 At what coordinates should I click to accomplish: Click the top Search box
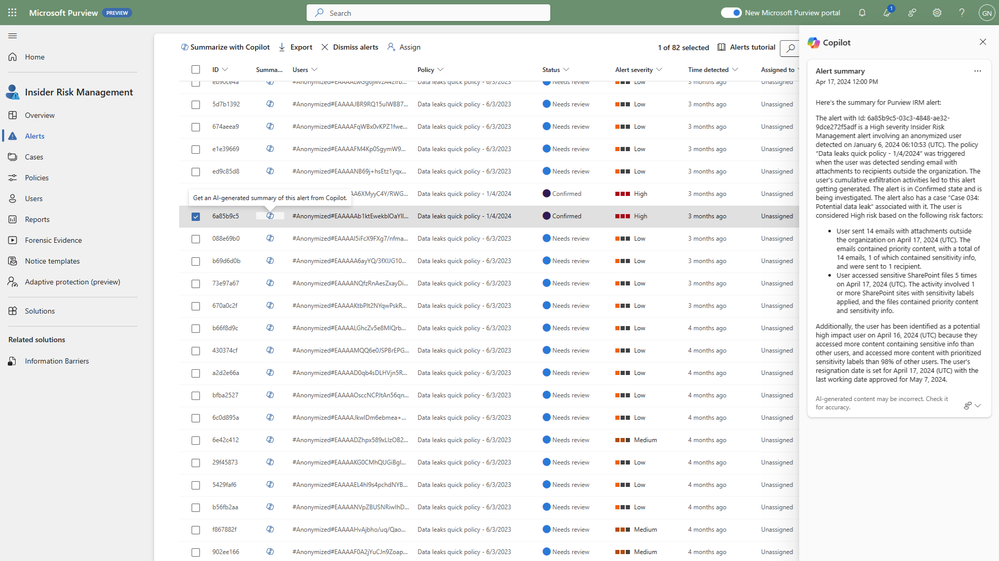428,13
